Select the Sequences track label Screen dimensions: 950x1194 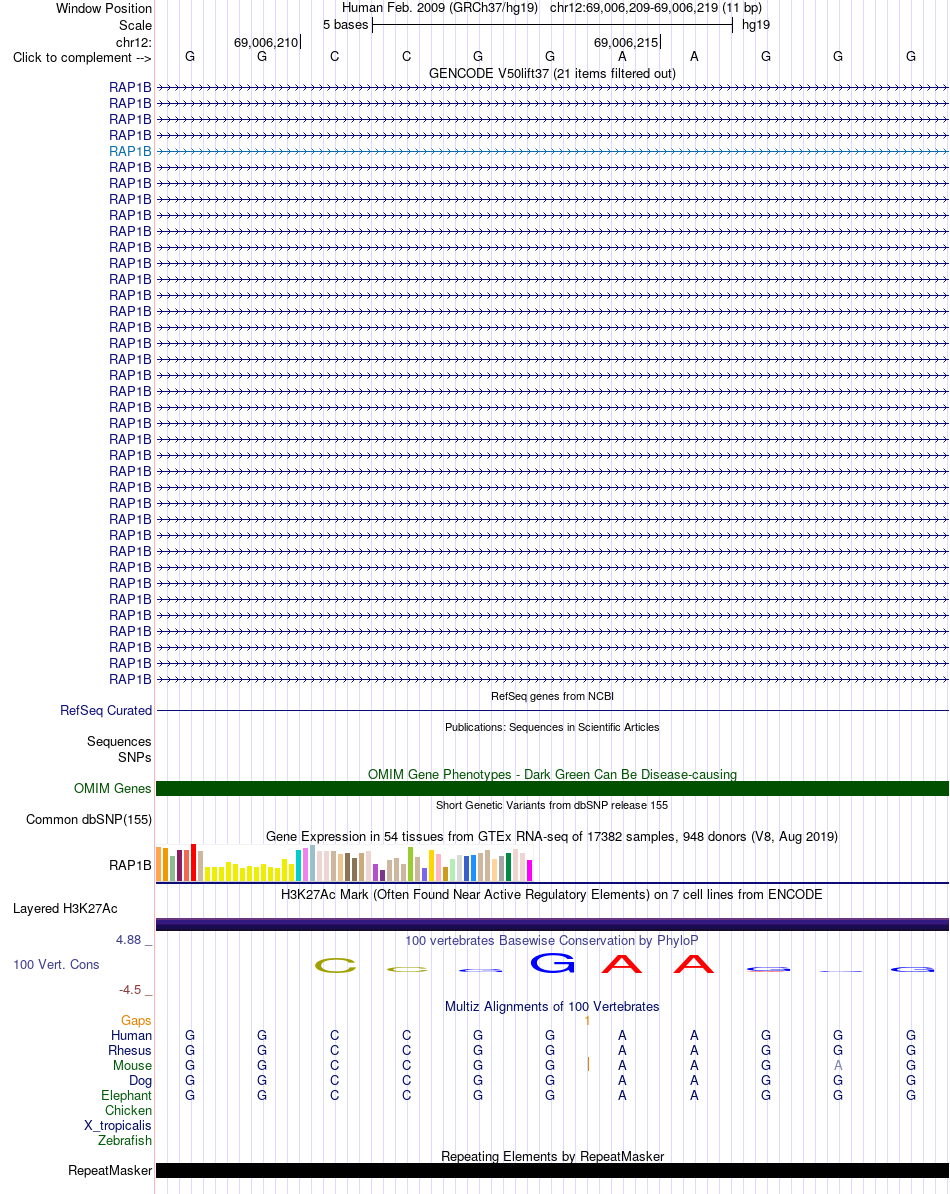[119, 742]
